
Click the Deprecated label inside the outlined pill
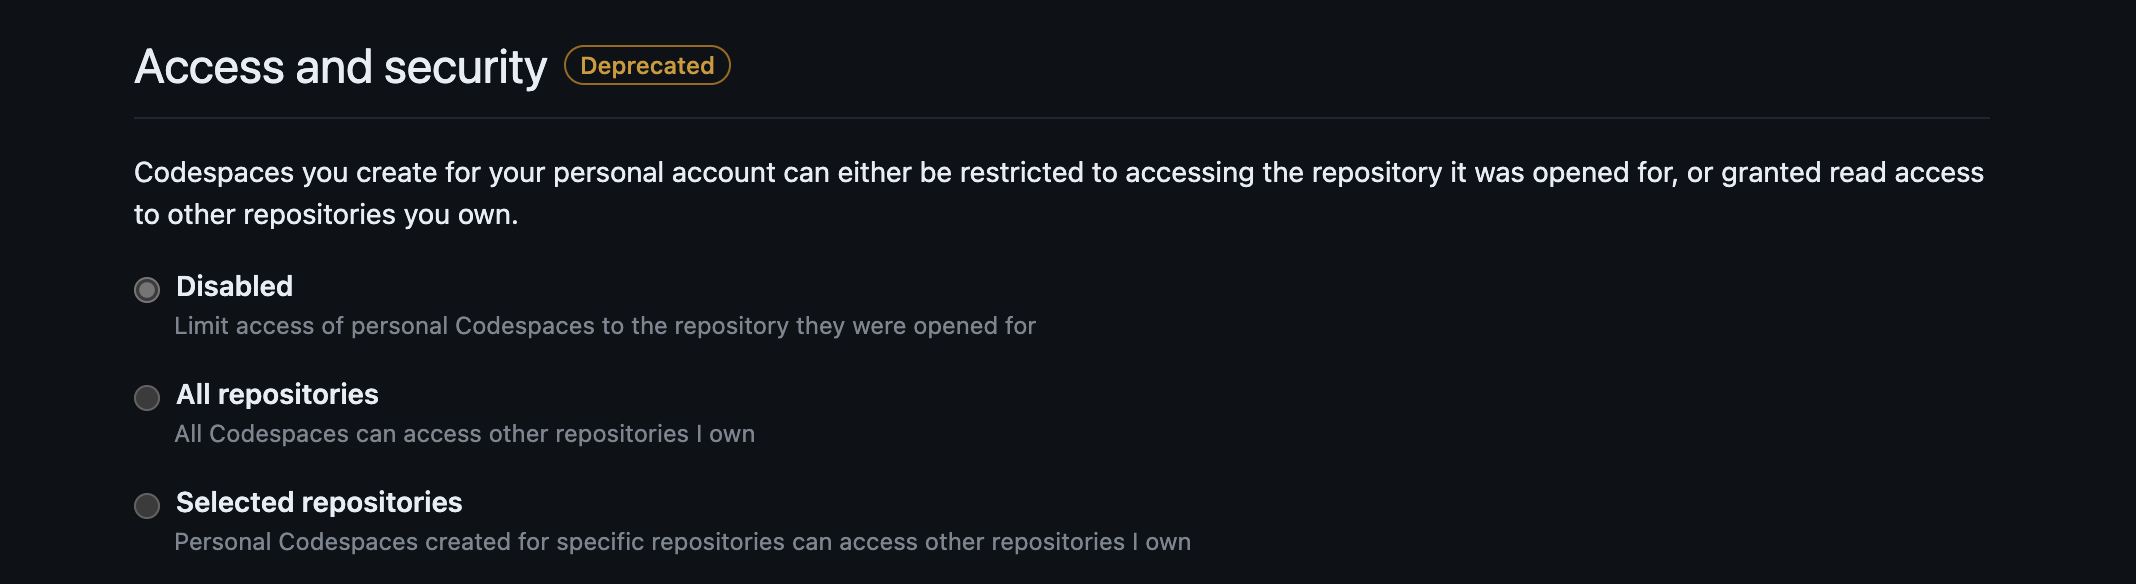pos(647,66)
